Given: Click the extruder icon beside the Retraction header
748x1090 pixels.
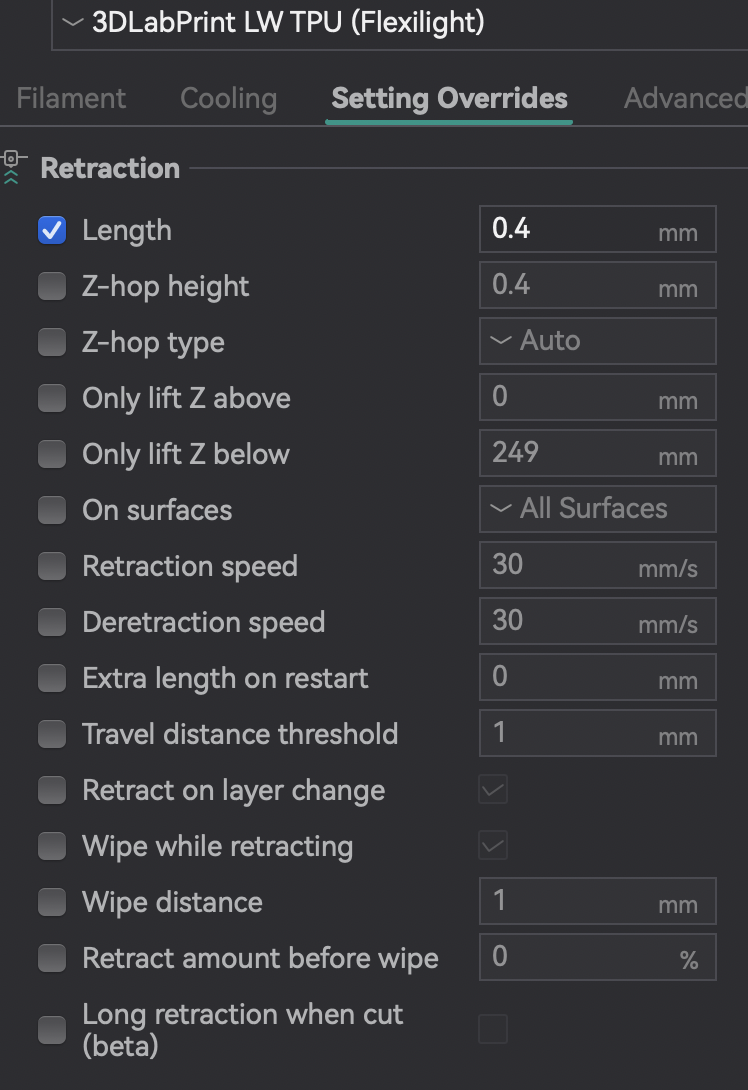Looking at the screenshot, I should (x=12, y=158).
